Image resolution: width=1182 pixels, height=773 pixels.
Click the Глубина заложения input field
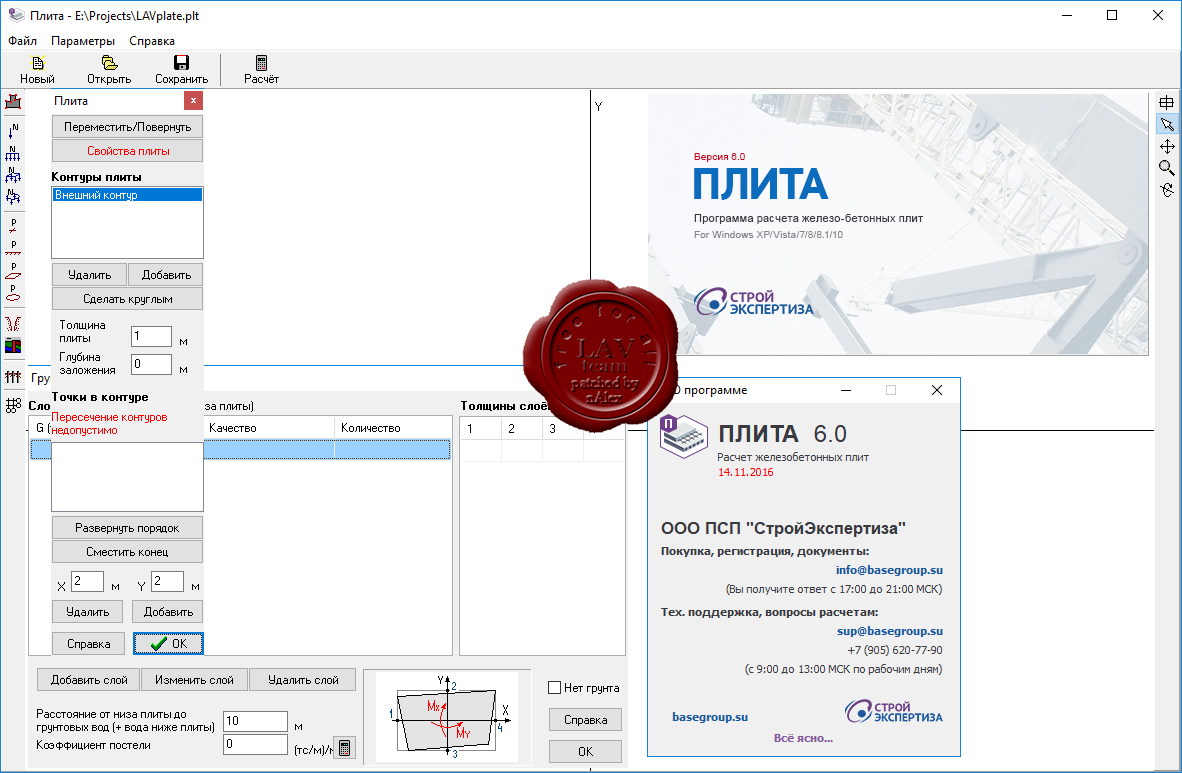click(x=151, y=364)
